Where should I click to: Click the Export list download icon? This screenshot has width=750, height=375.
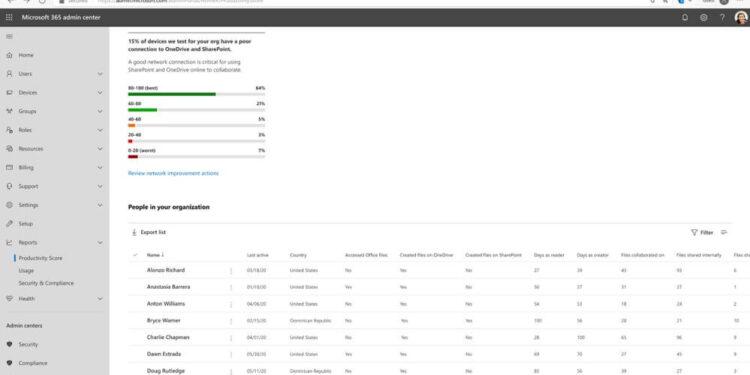134,232
